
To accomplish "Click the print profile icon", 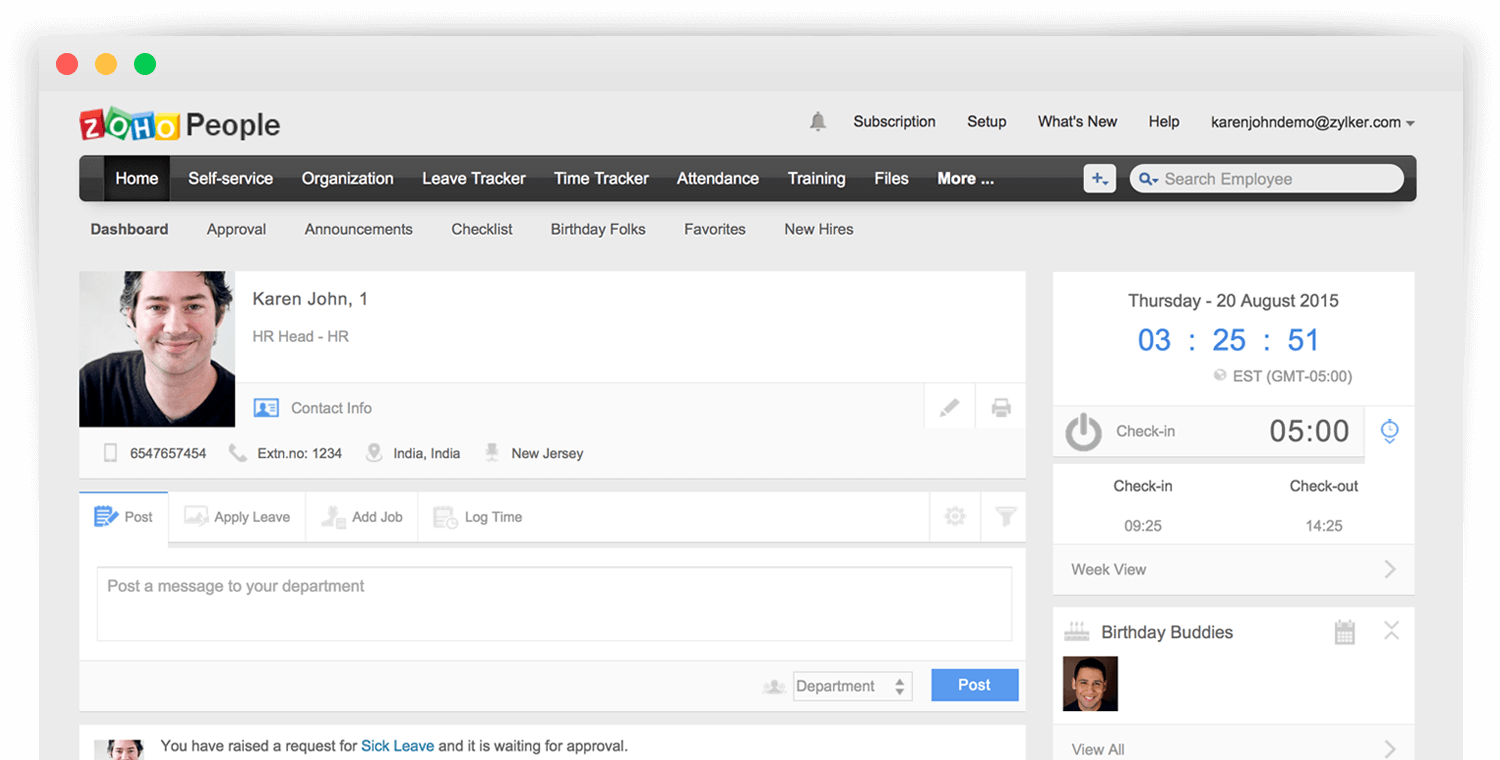I will [x=1000, y=408].
